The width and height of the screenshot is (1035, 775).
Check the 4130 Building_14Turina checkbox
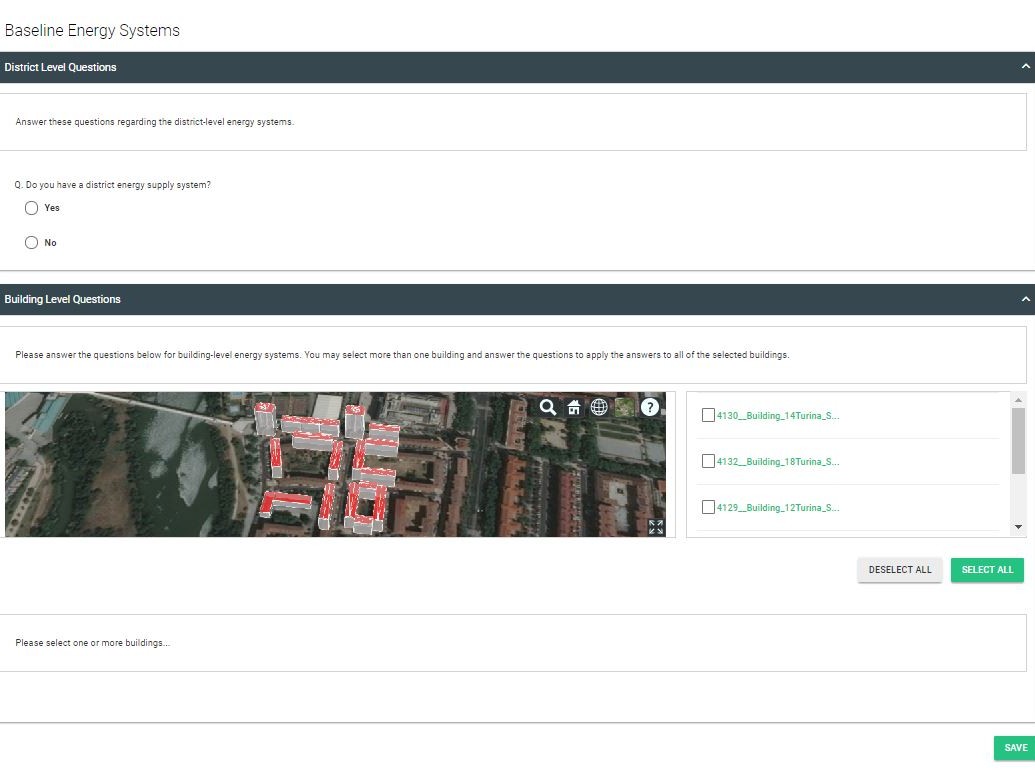tap(708, 416)
